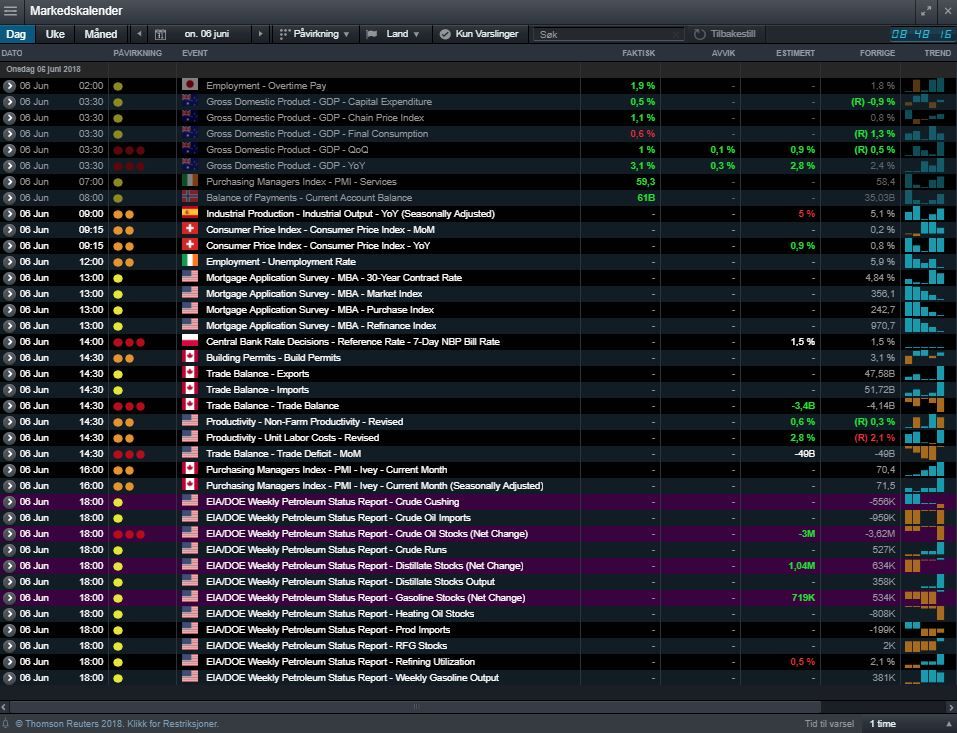Click Swiss flag for Consumer Price Index MoM

pyautogui.click(x=190, y=229)
